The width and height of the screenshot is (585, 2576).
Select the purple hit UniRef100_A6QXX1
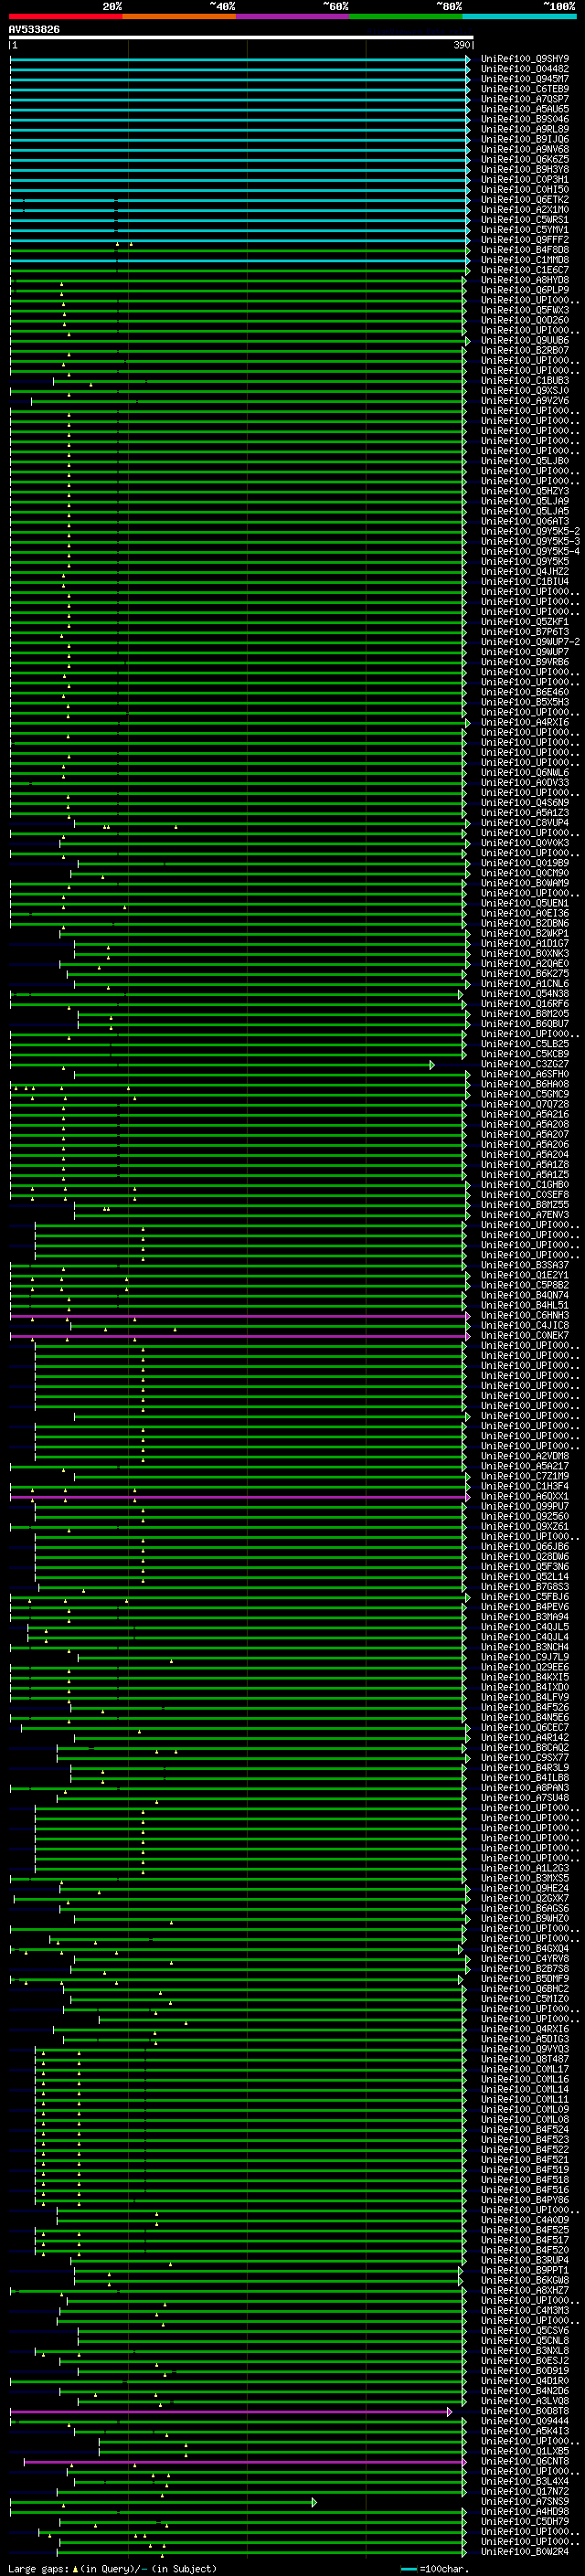tap(525, 1495)
